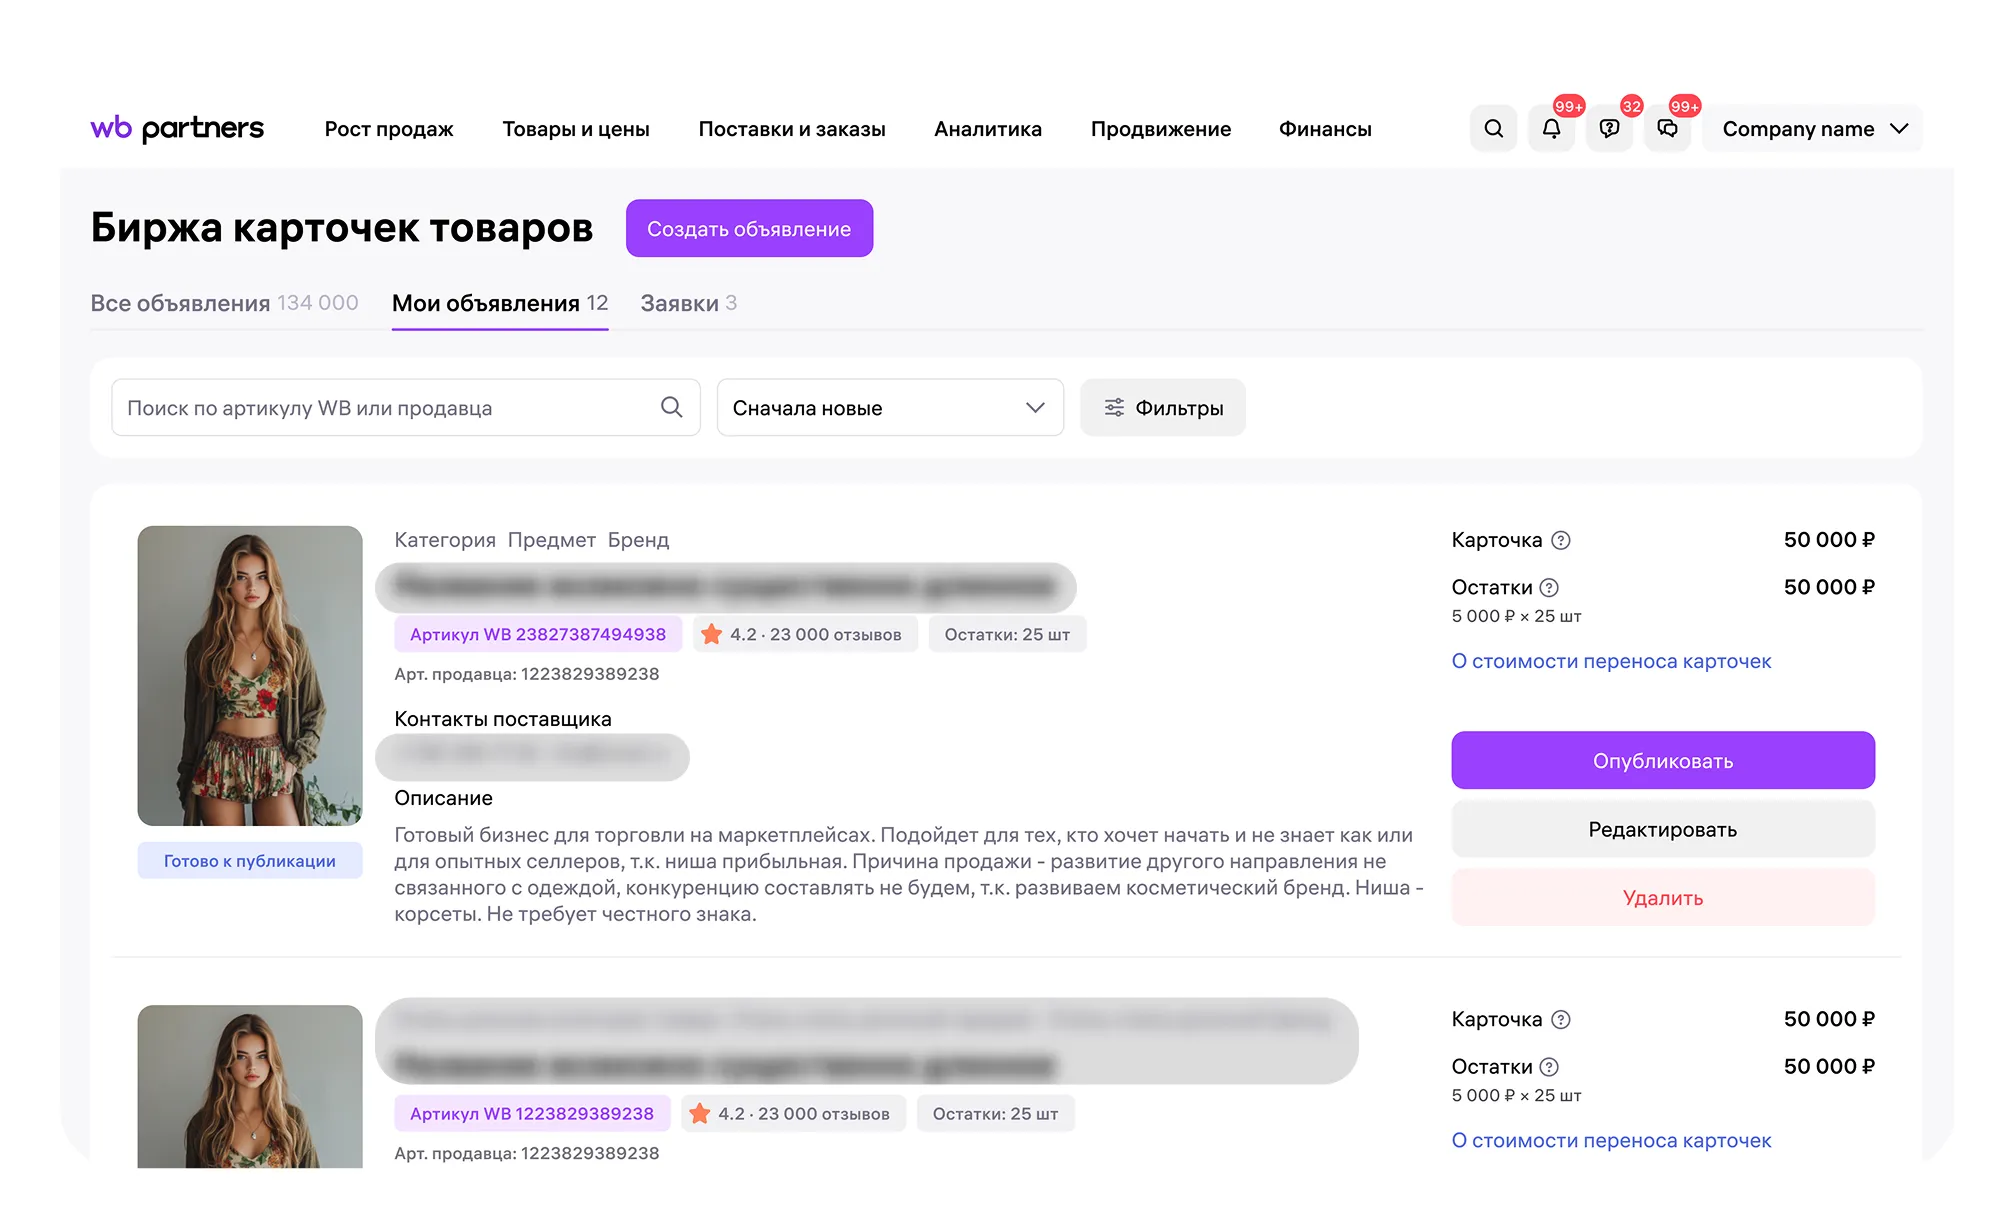Click Редактировать button
This screenshot has height=1227, width=2016.
tap(1663, 829)
